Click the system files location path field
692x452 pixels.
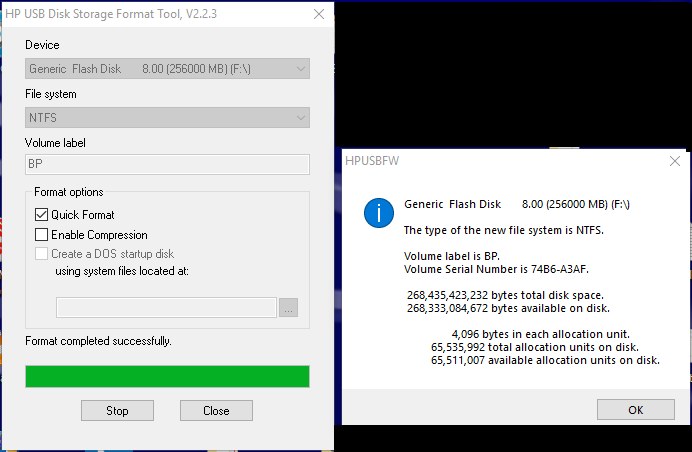(x=166, y=307)
